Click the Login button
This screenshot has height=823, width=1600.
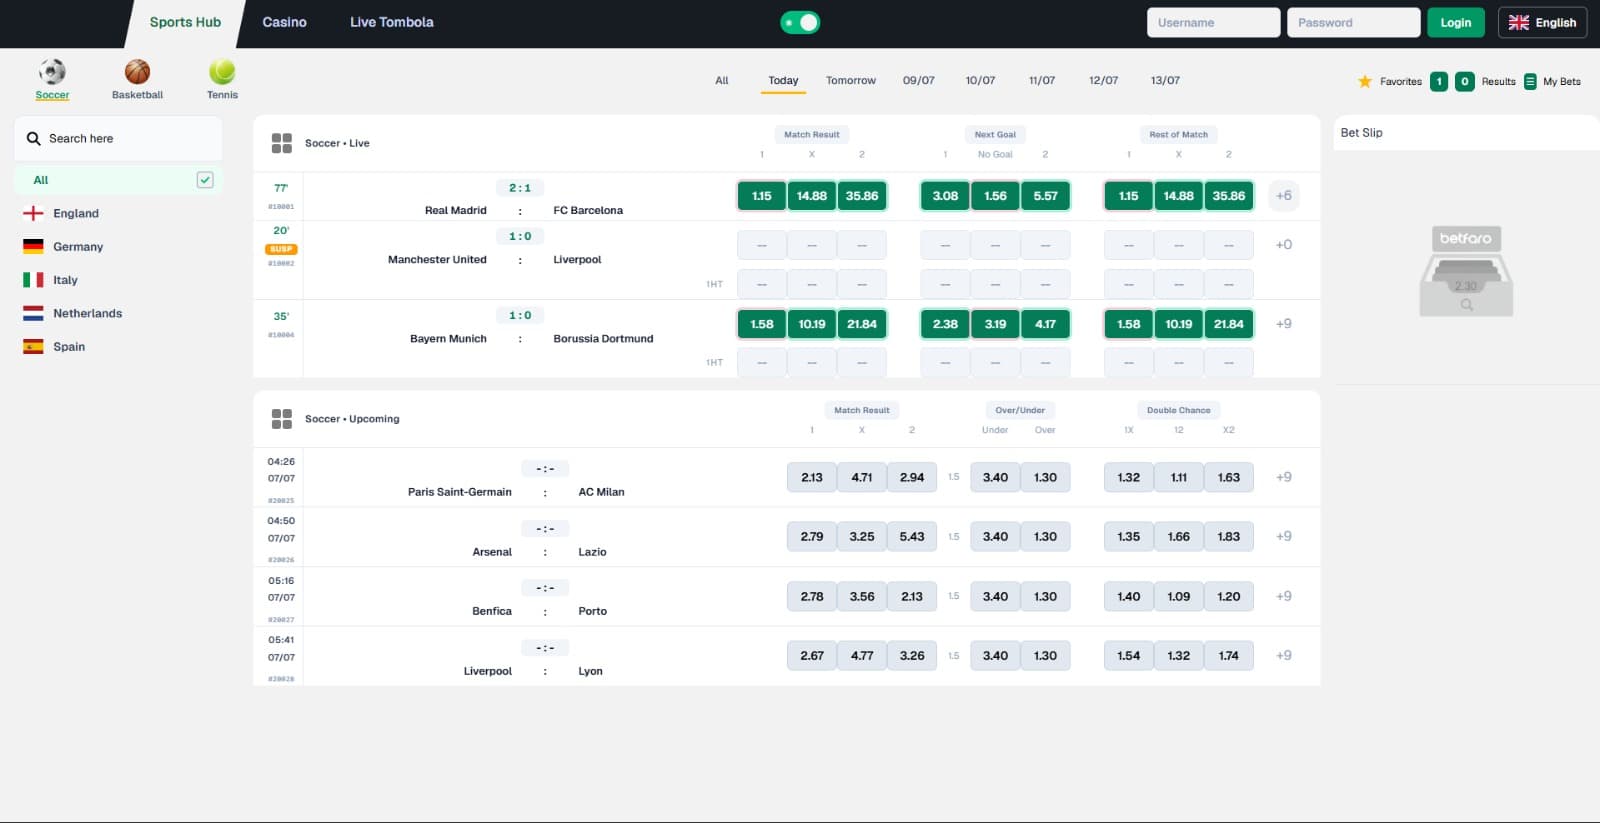click(1456, 23)
